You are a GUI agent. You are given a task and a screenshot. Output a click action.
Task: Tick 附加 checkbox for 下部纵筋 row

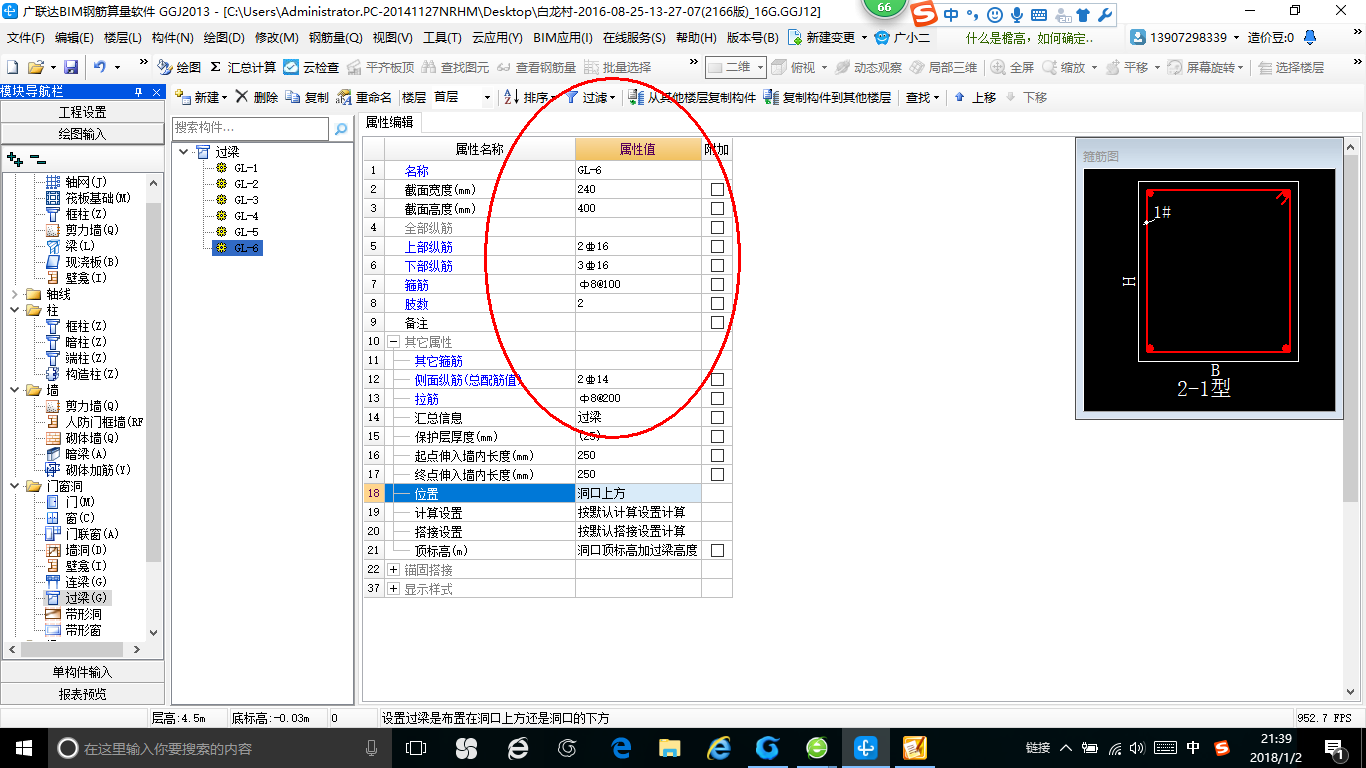point(717,266)
